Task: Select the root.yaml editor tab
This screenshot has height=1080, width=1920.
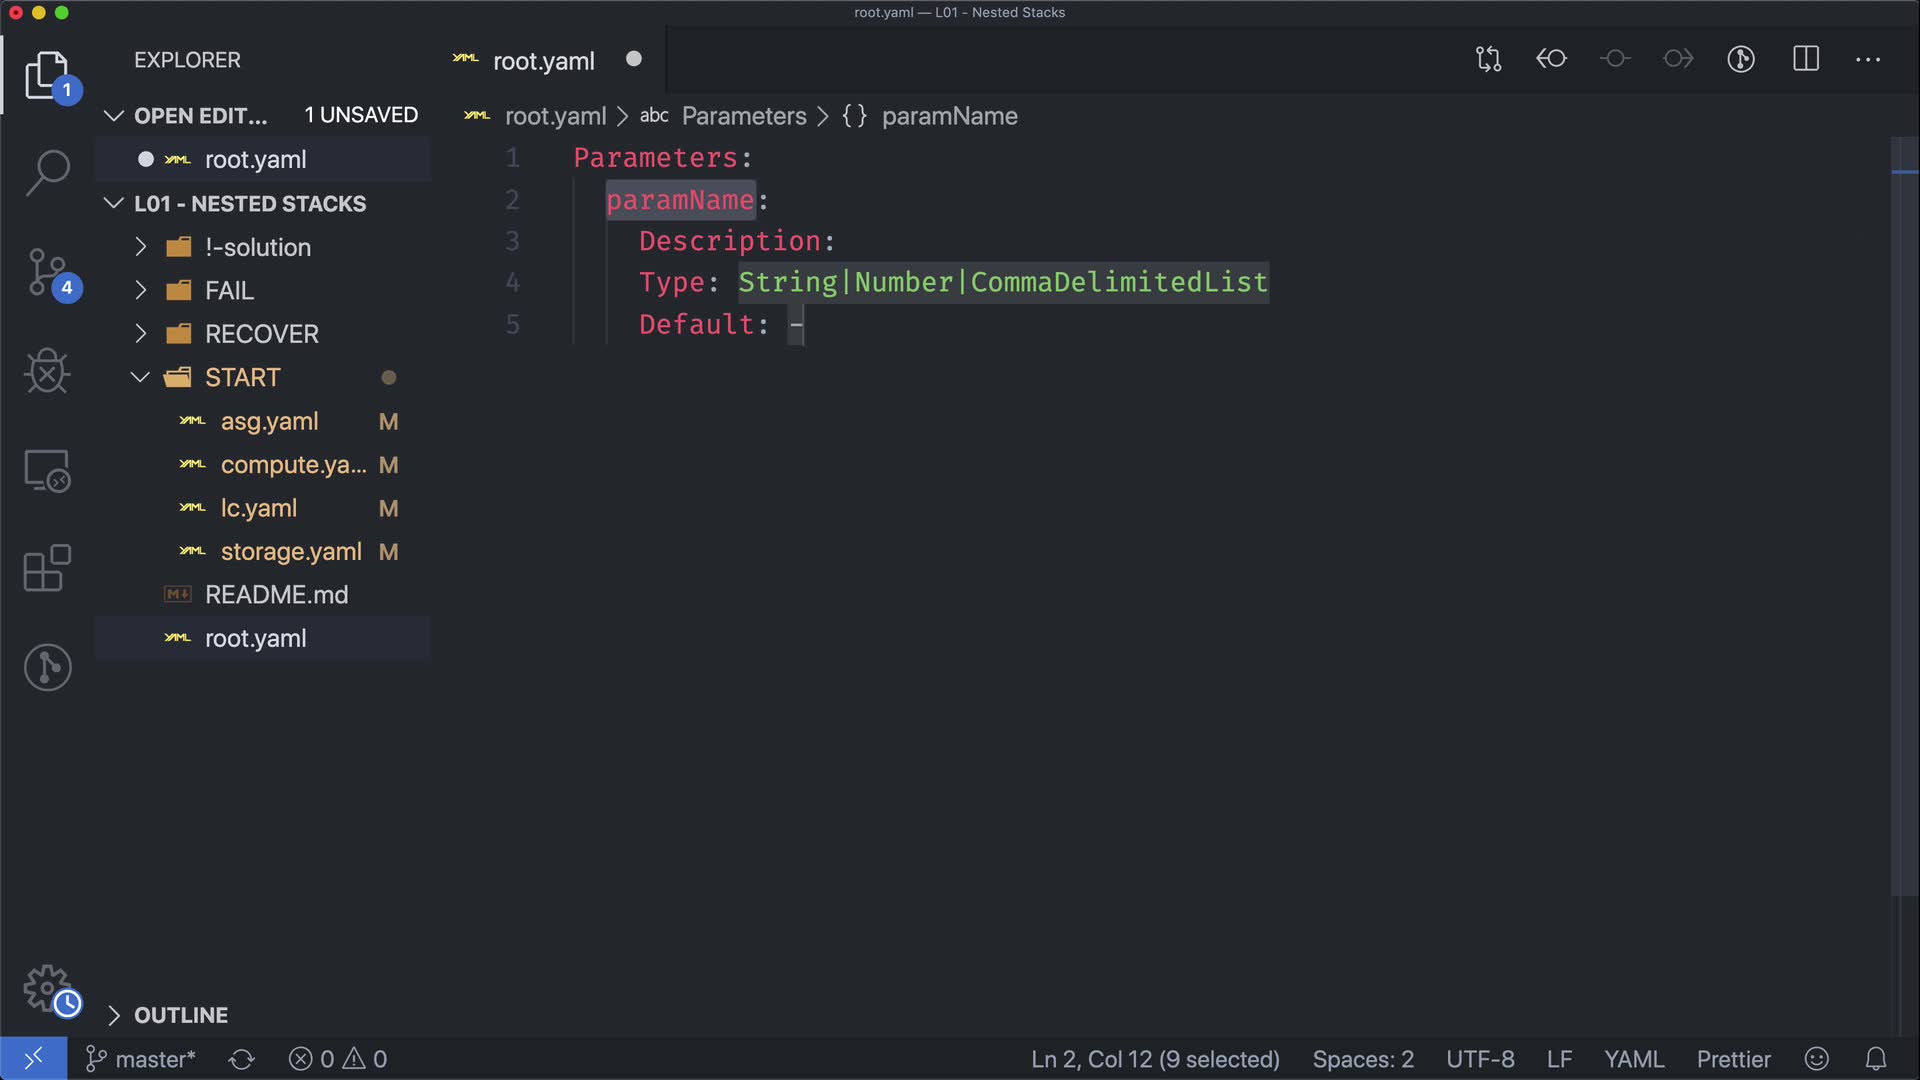Action: [543, 61]
